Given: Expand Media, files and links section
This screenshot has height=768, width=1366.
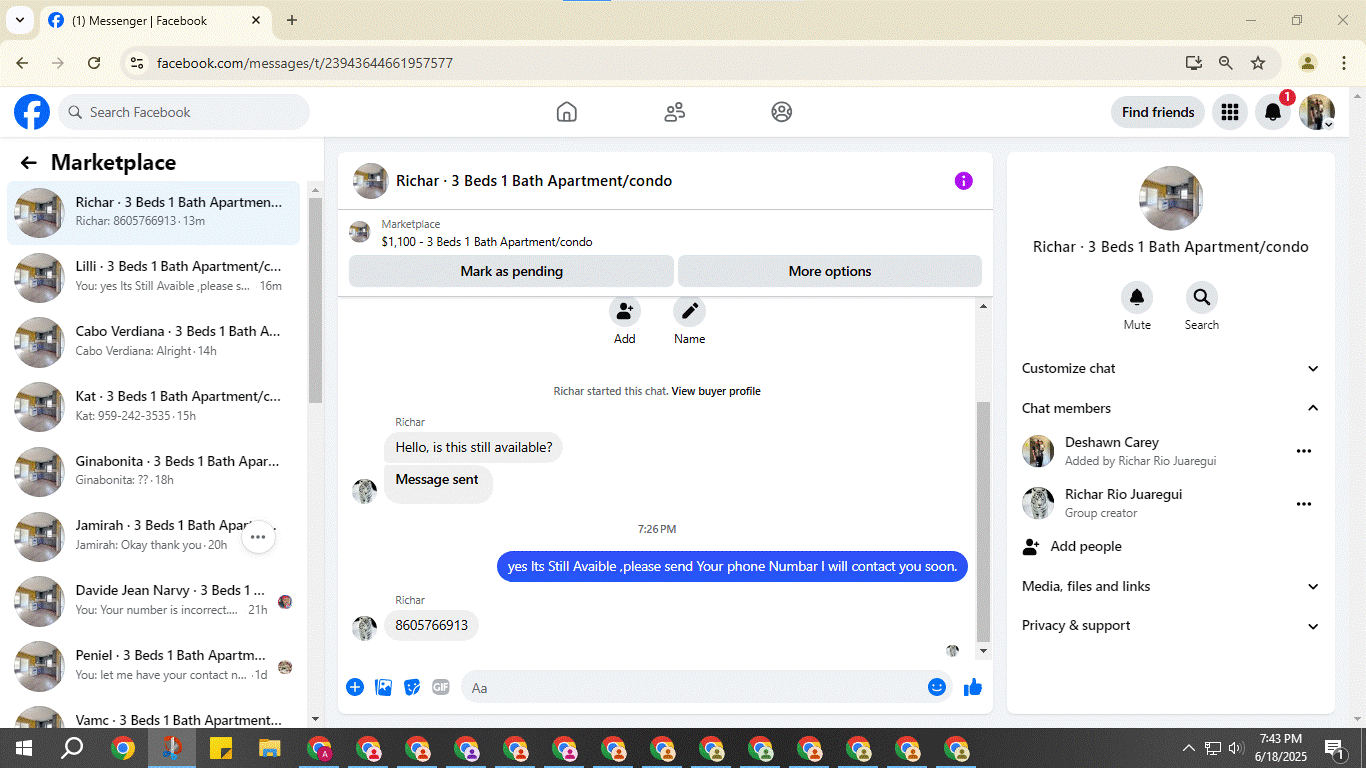Looking at the screenshot, I should coord(1171,586).
